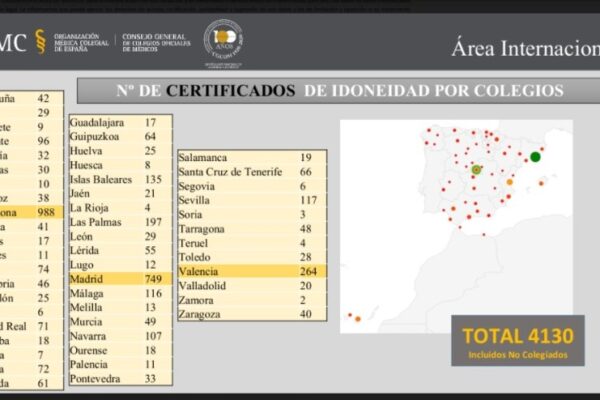Click the Organización Médica Colegial text logo
600x400 pixels.
78,42
